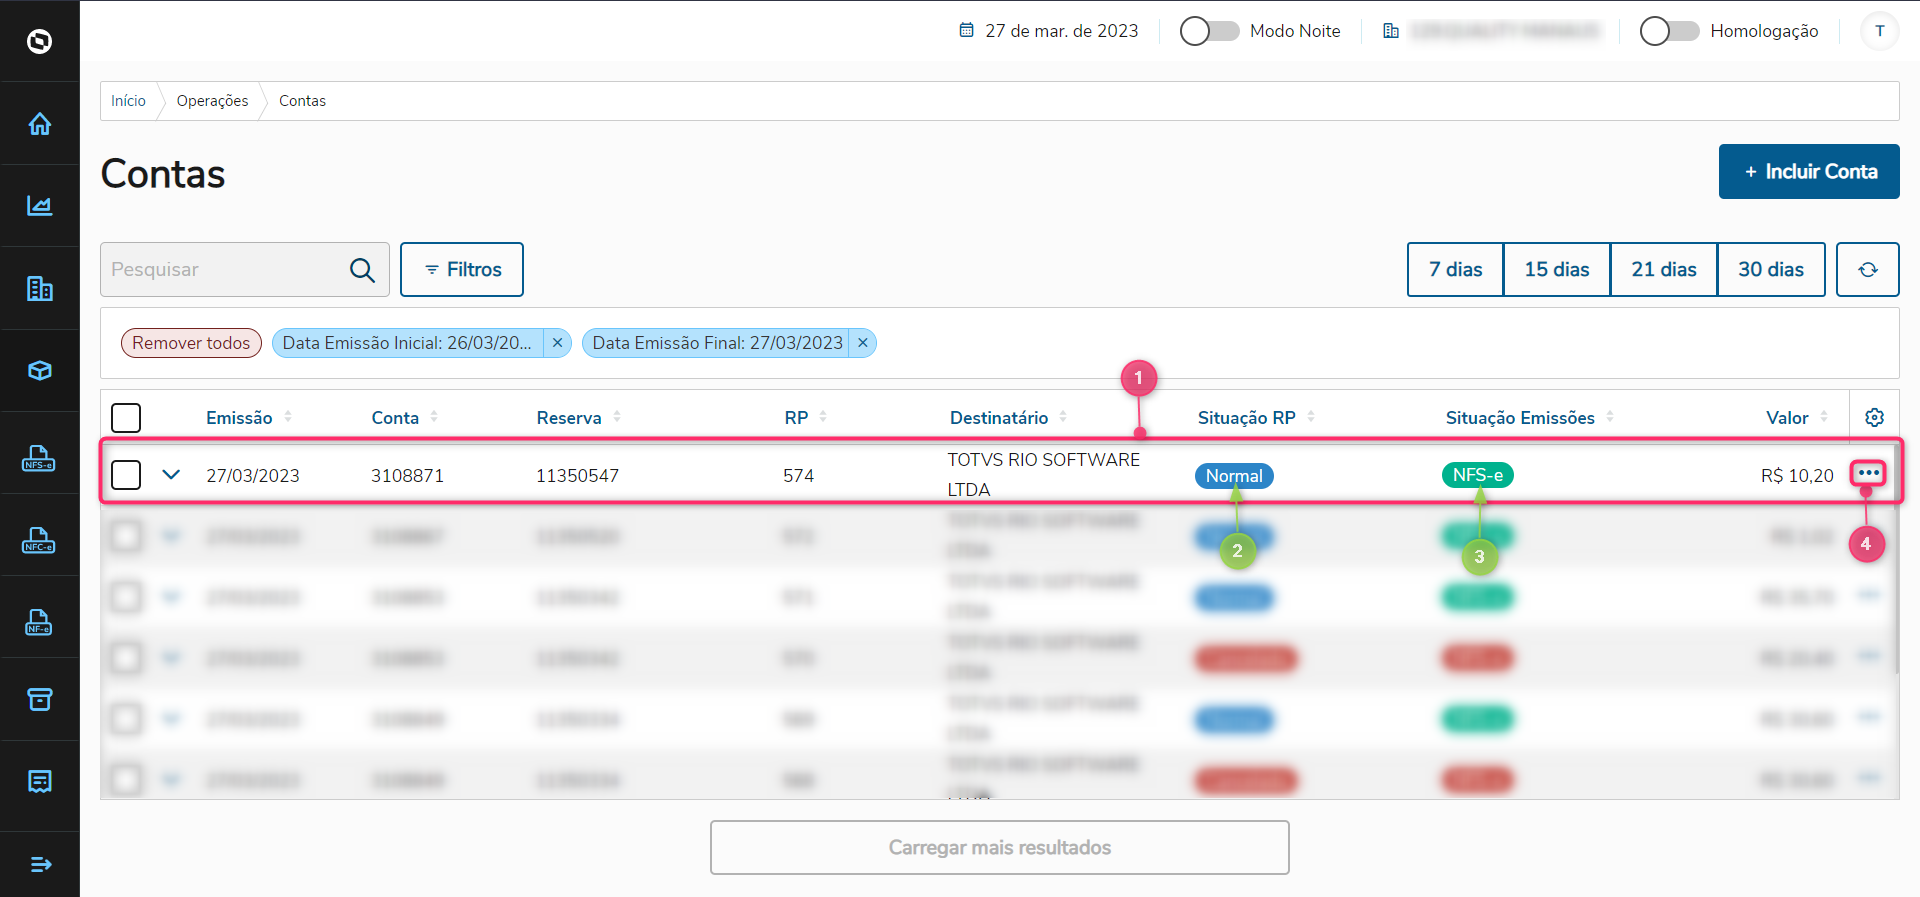Click the company building icon in top bar

[1390, 31]
